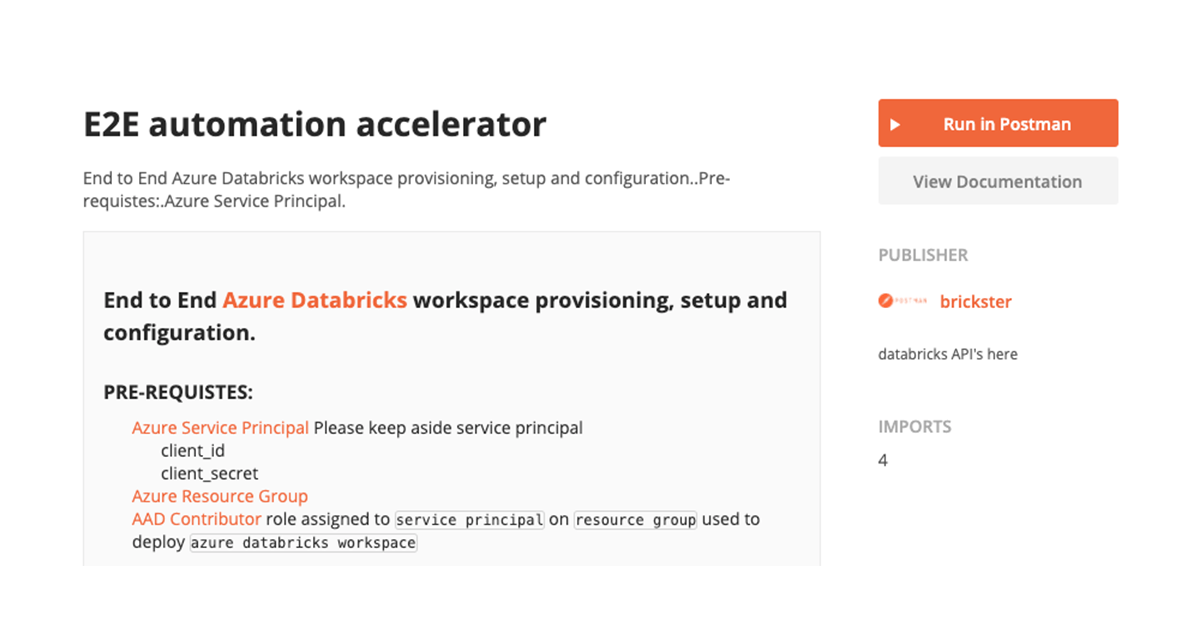Select the 'service principal' inline code snippet
Viewport: 1200px width, 630px height.
(470, 520)
